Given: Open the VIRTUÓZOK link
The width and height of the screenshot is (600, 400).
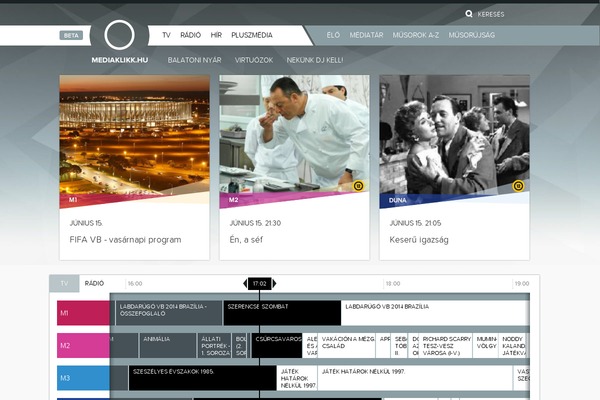Looking at the screenshot, I should pyautogui.click(x=254, y=60).
